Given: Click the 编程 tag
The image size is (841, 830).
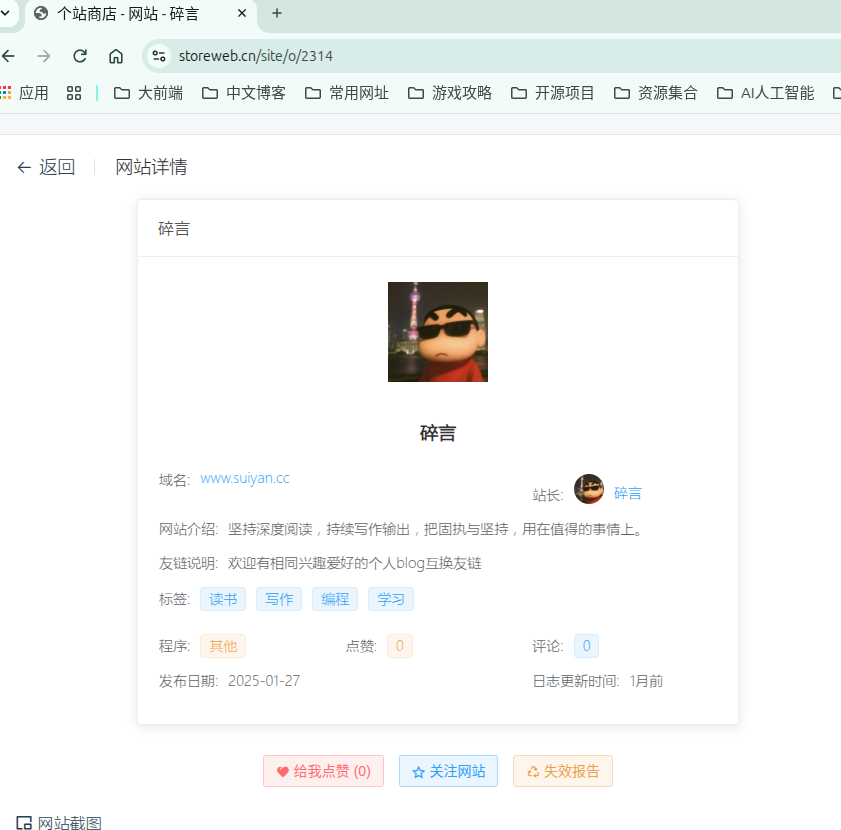Looking at the screenshot, I should 335,599.
